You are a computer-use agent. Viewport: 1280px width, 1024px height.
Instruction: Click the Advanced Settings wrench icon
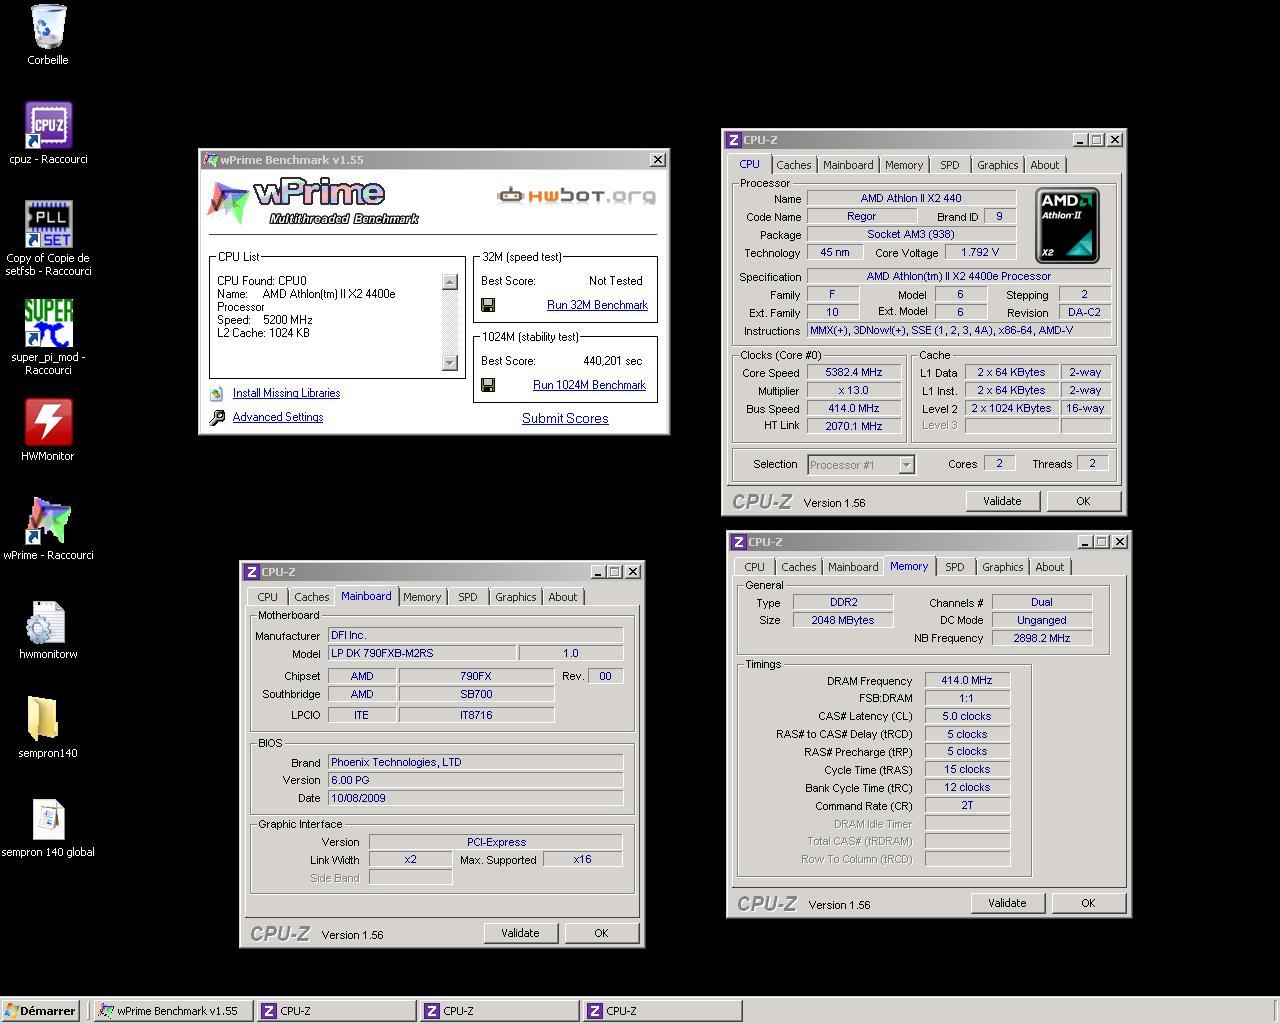tap(217, 417)
